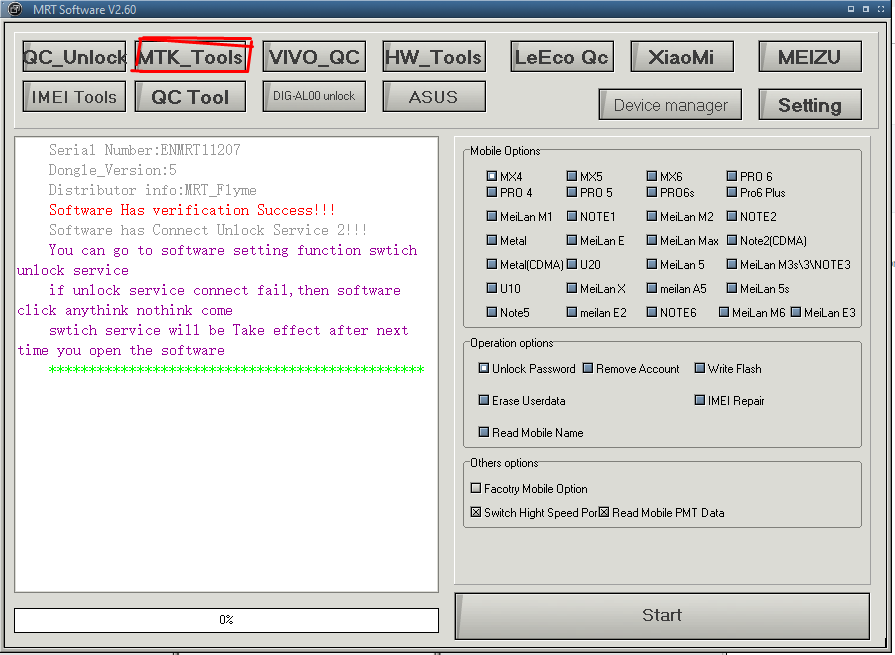Open the XiaoMi module
The width and height of the screenshot is (895, 655).
682,56
